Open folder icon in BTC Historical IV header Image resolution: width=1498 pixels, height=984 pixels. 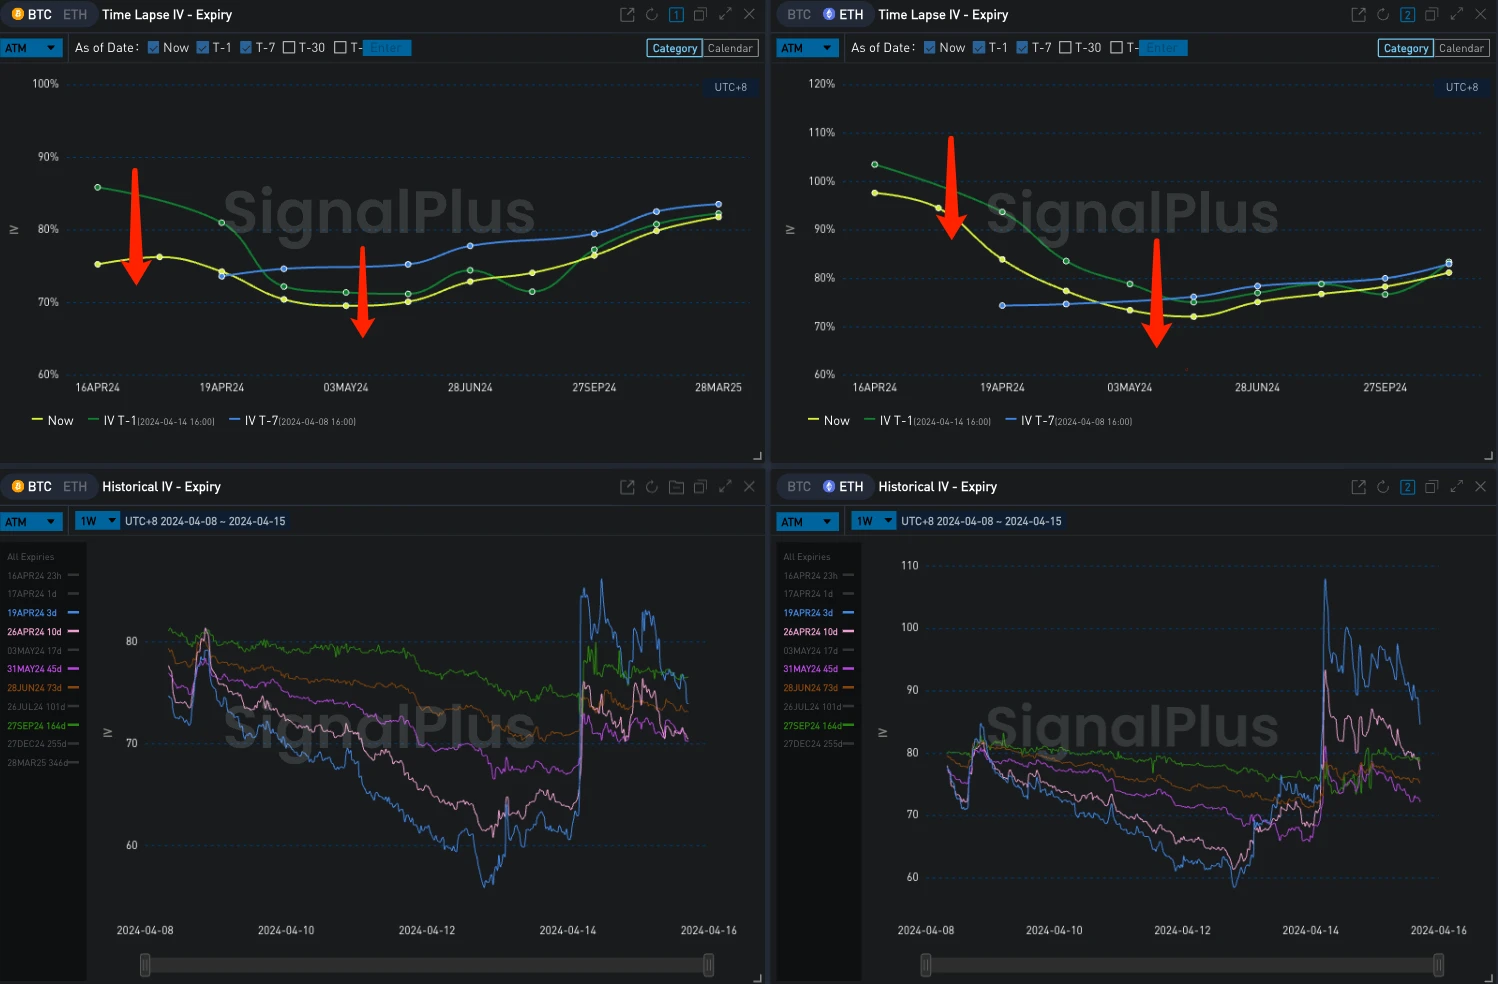point(676,487)
